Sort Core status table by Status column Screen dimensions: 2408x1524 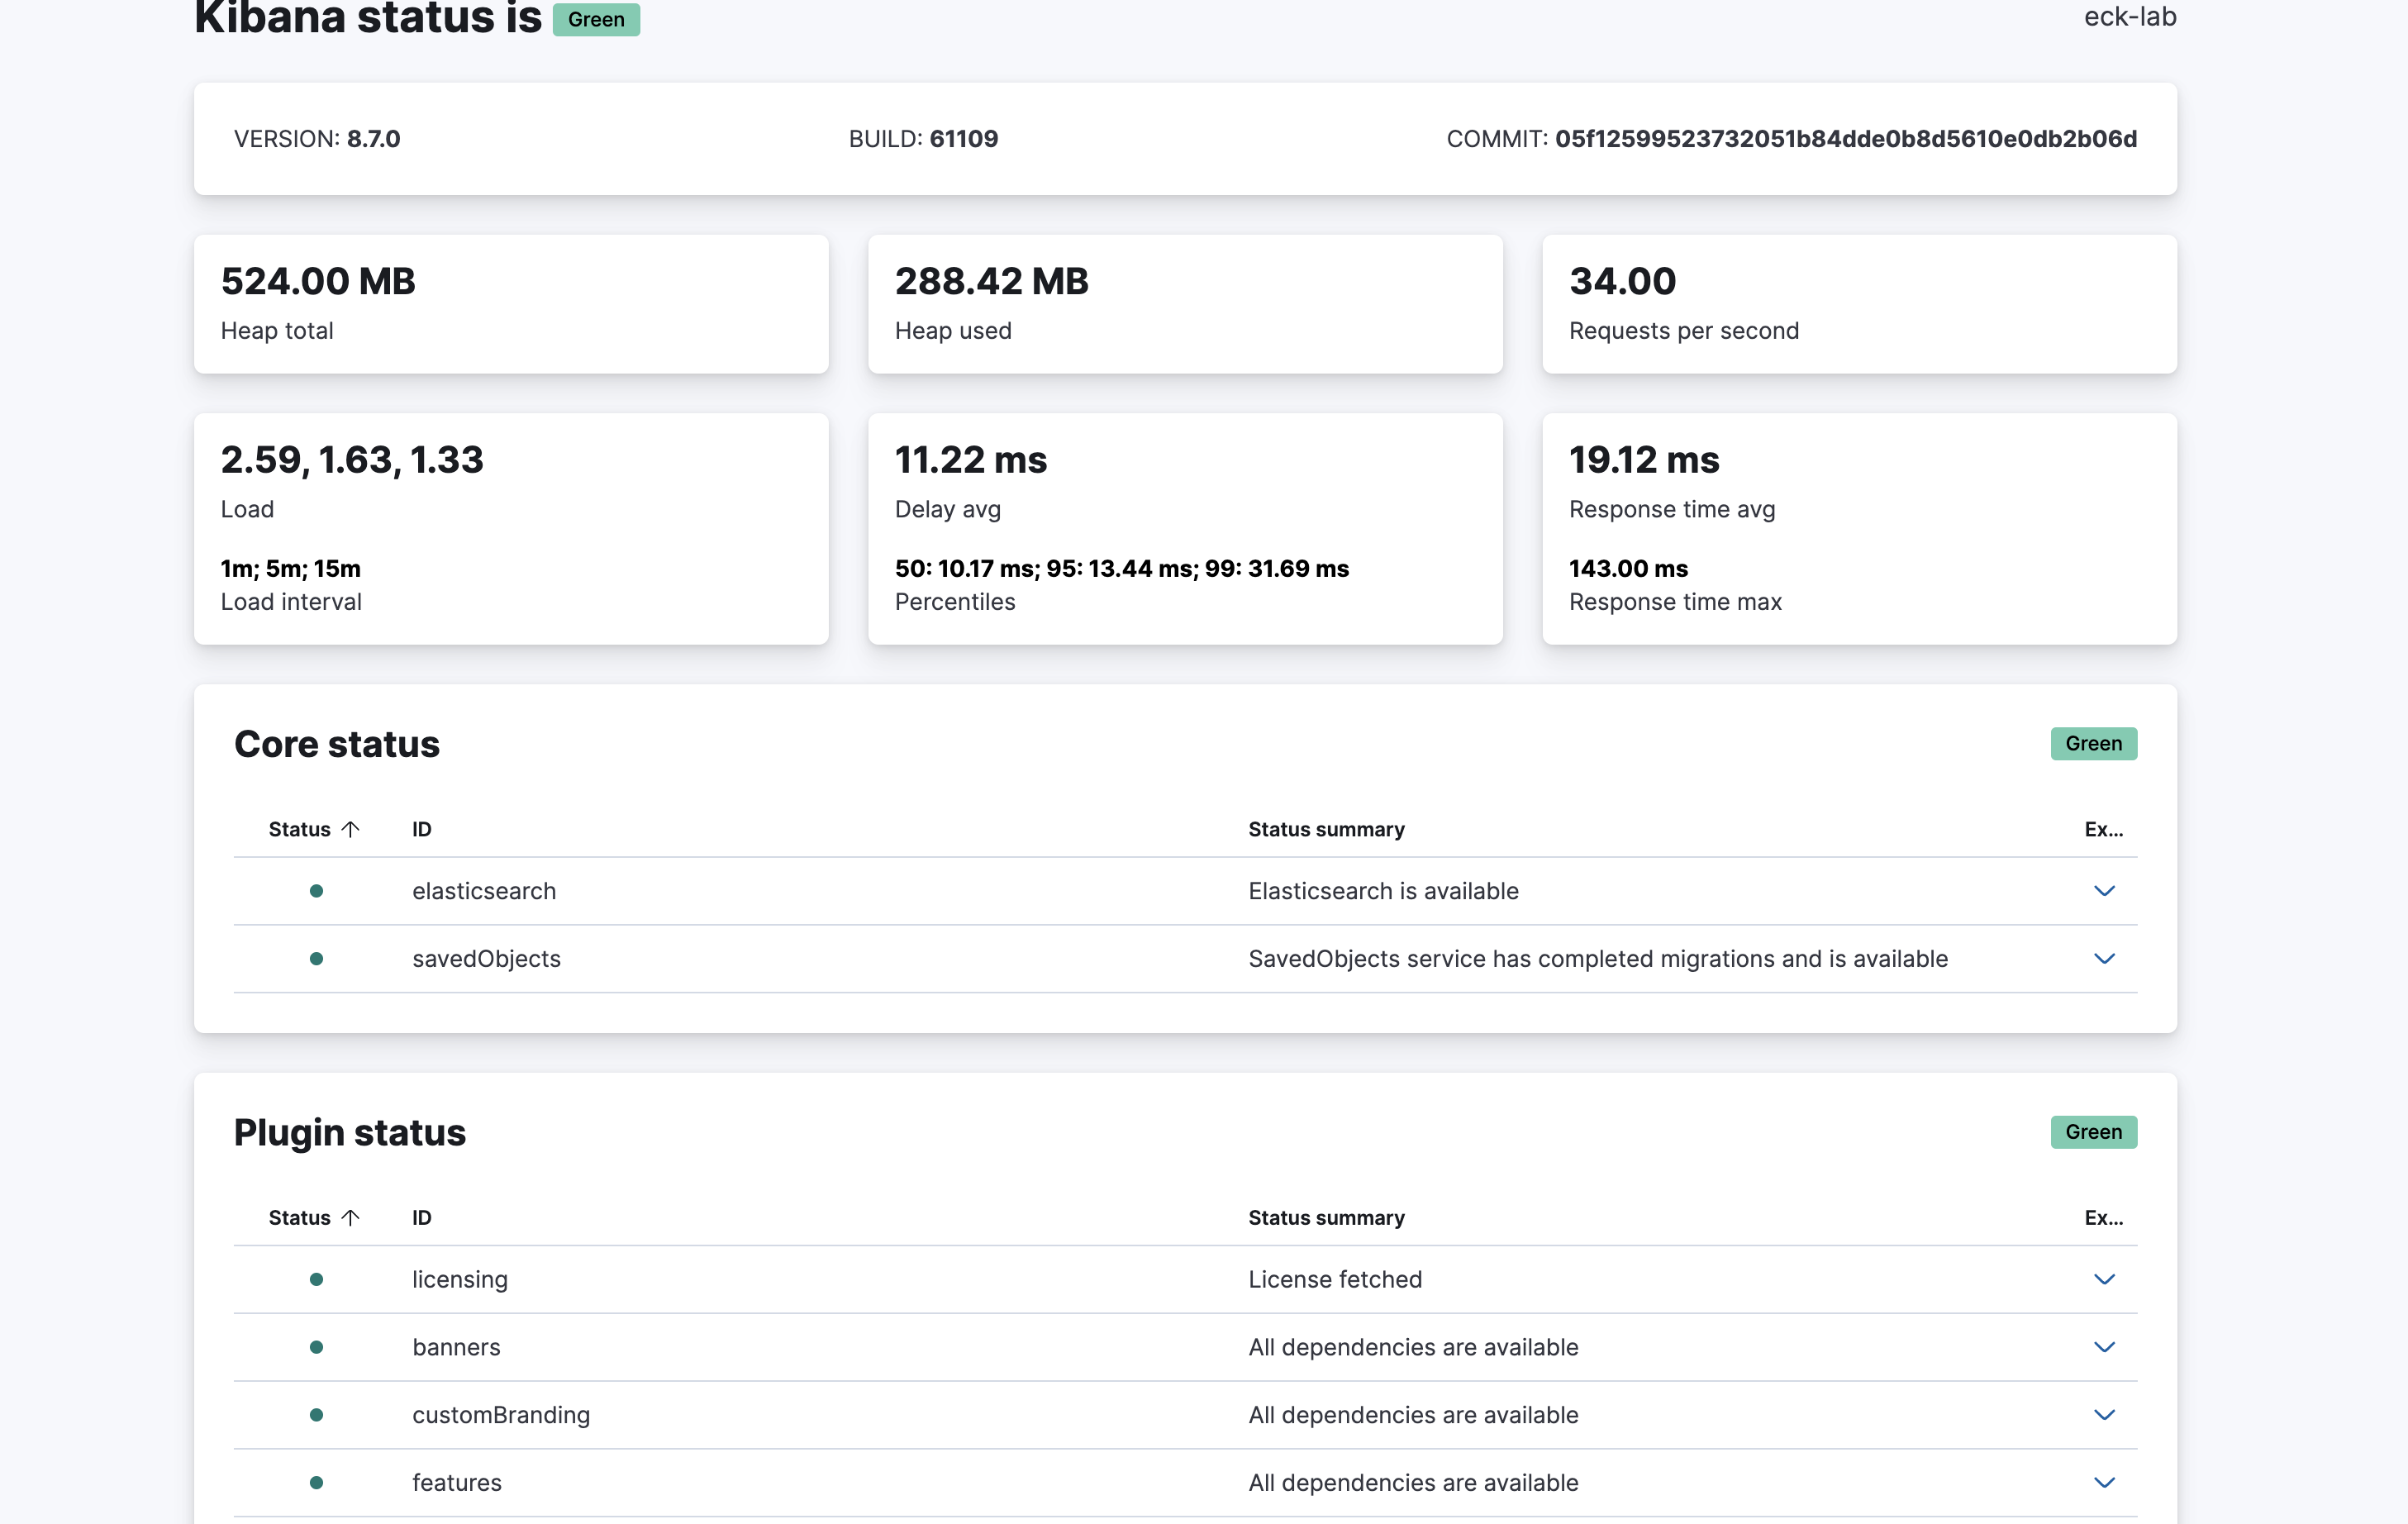point(300,829)
